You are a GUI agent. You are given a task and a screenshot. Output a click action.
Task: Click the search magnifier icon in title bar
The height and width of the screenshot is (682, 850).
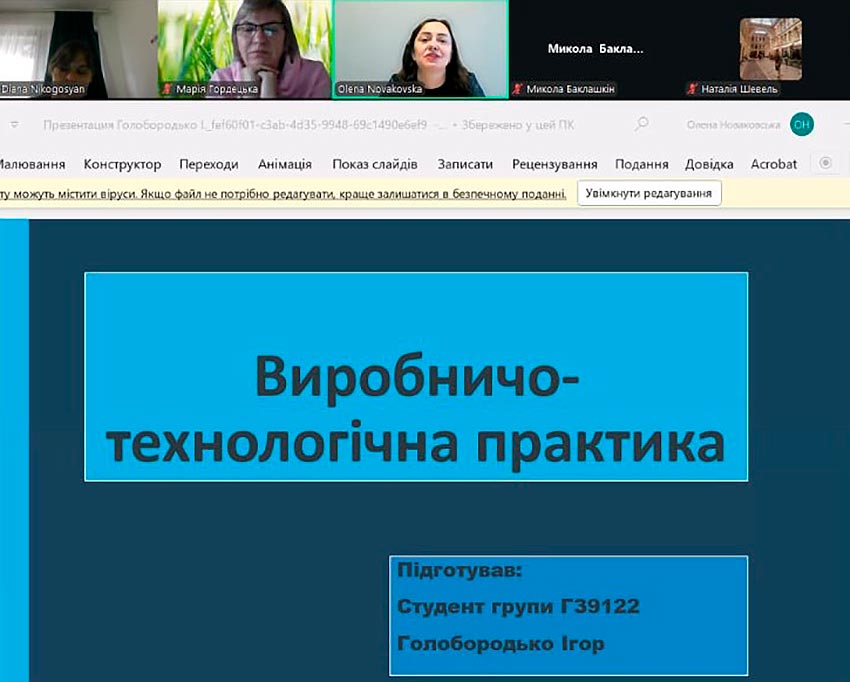point(641,124)
